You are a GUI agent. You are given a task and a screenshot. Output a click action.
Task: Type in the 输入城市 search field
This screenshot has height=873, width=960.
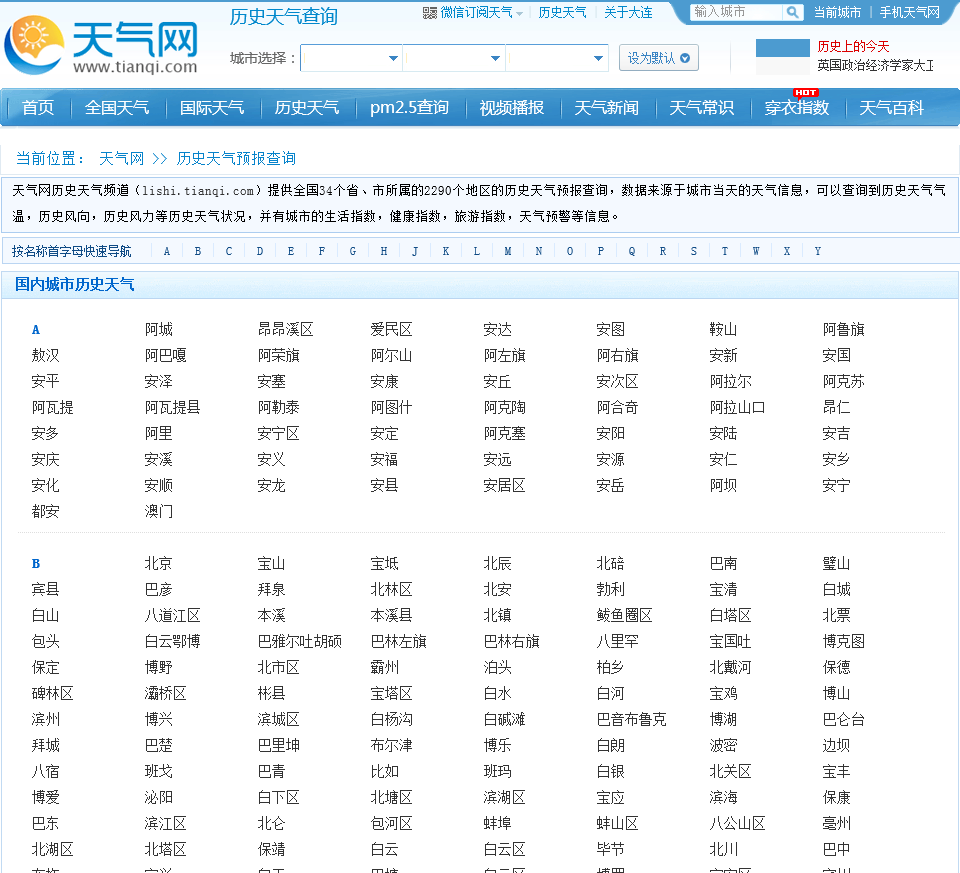pyautogui.click(x=735, y=13)
